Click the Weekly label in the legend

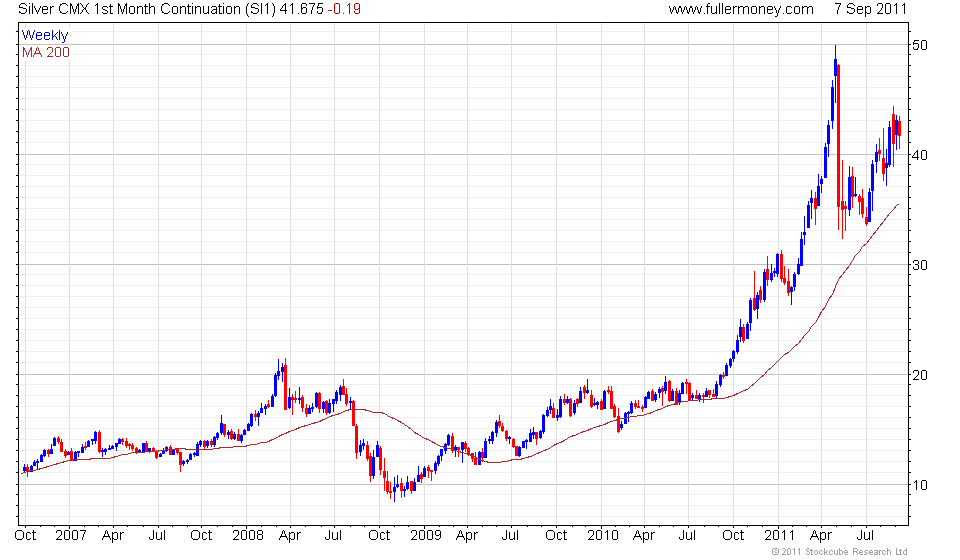pyautogui.click(x=45, y=35)
